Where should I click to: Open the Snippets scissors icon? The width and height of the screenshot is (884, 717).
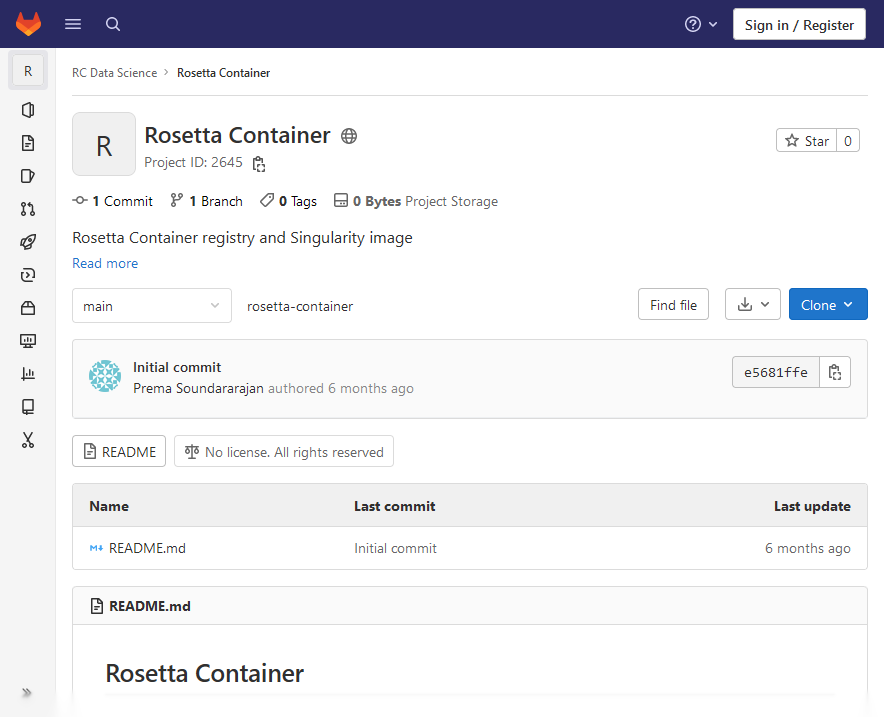pos(28,440)
